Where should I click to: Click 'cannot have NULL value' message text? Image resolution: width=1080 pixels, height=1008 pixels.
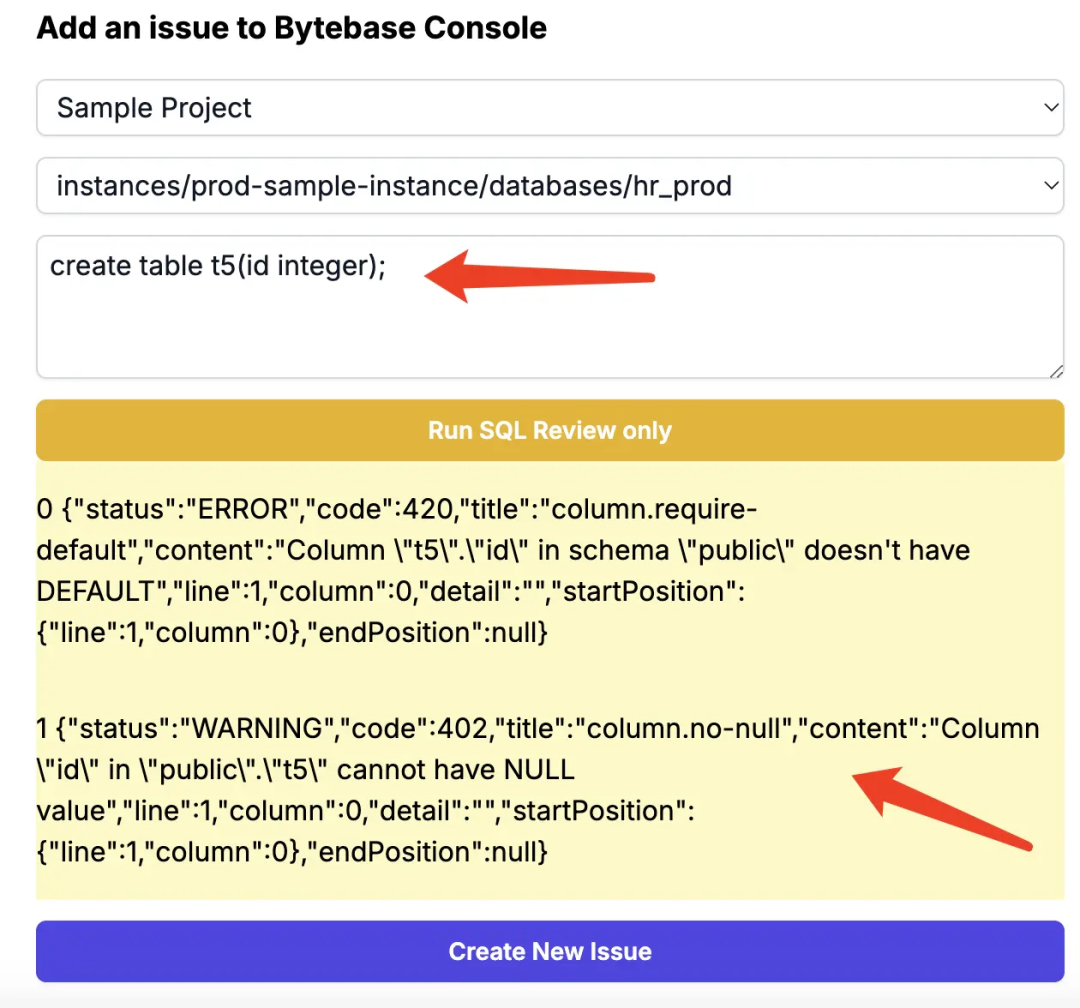(x=306, y=790)
